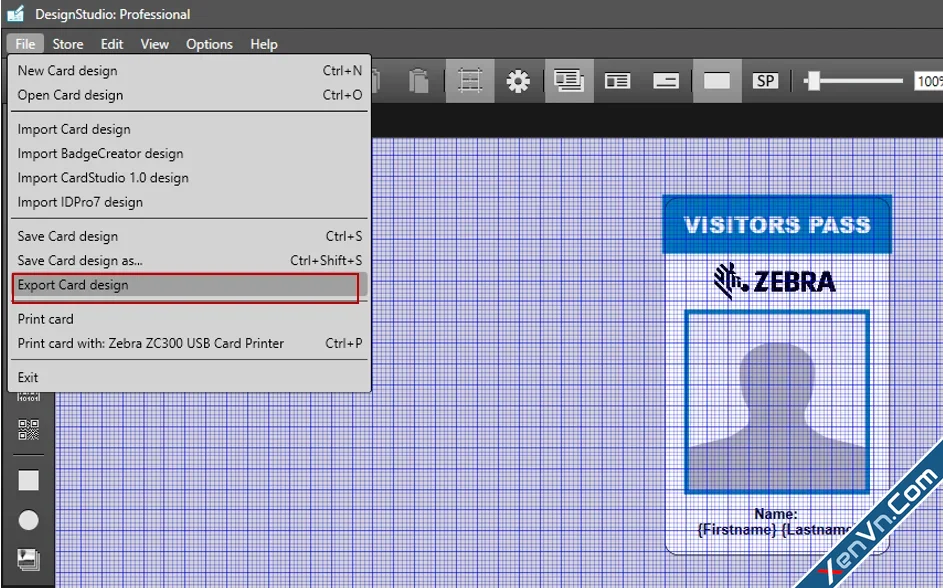Click the DesignStudio app icon
The image size is (943, 588).
click(x=15, y=13)
